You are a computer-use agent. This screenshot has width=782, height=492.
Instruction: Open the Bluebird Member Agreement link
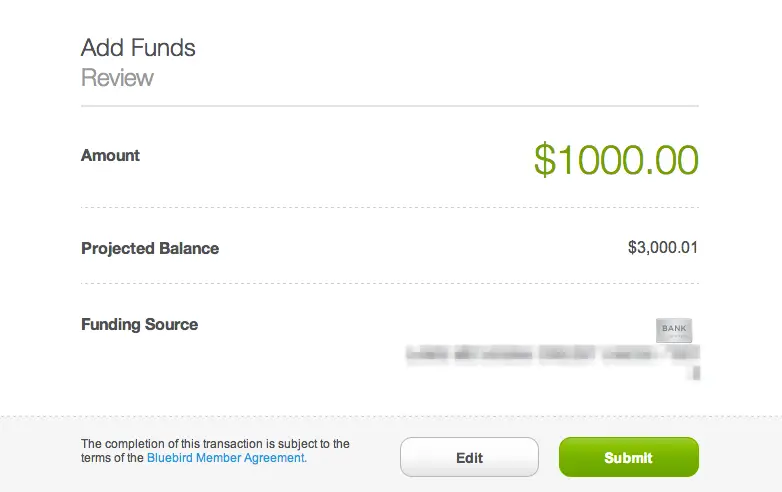227,458
